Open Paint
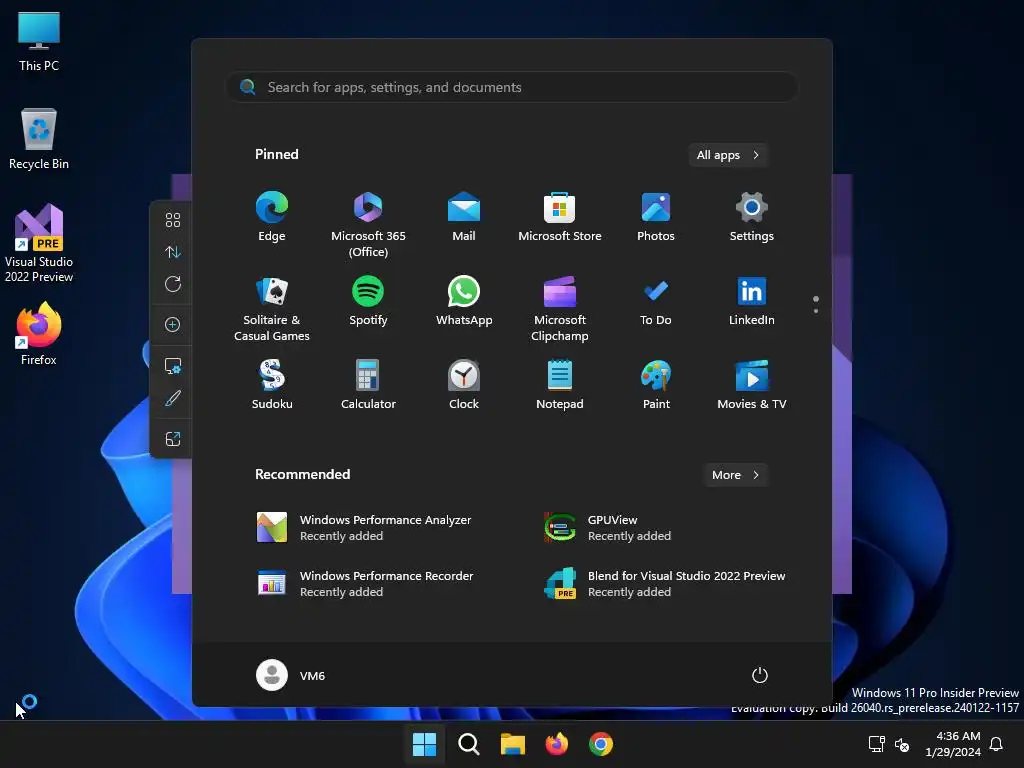This screenshot has height=768, width=1024. click(656, 385)
